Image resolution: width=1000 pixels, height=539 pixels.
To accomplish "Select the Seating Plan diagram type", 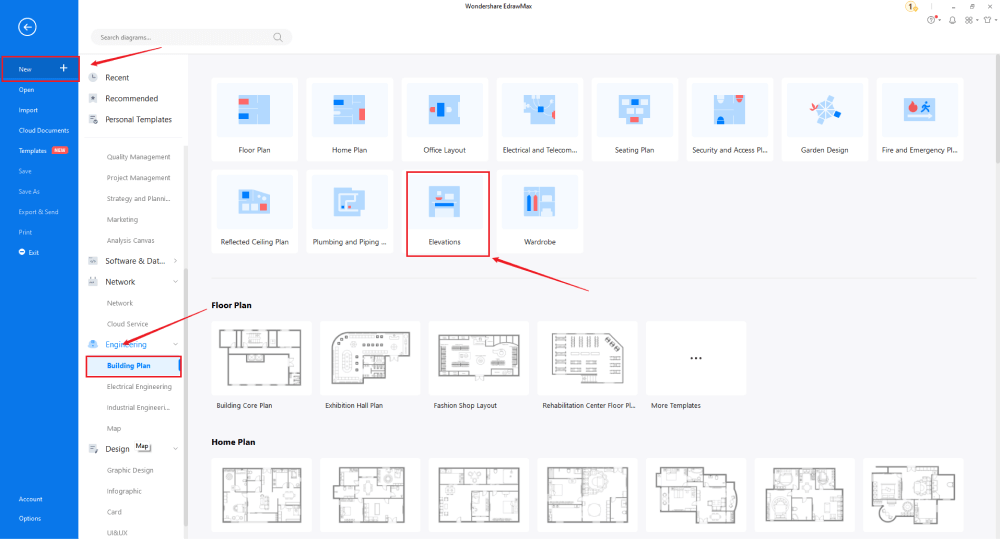I will pos(635,119).
